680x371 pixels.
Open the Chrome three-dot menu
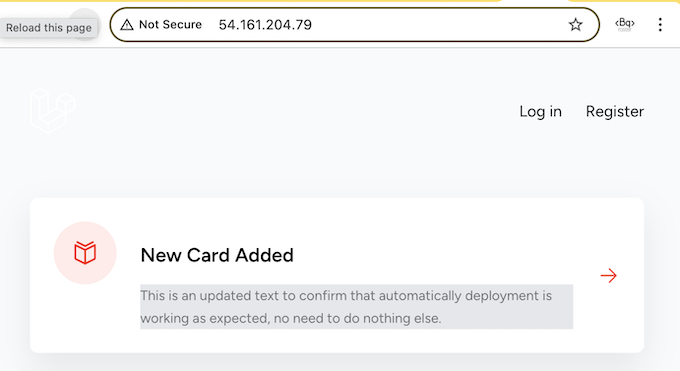(660, 25)
